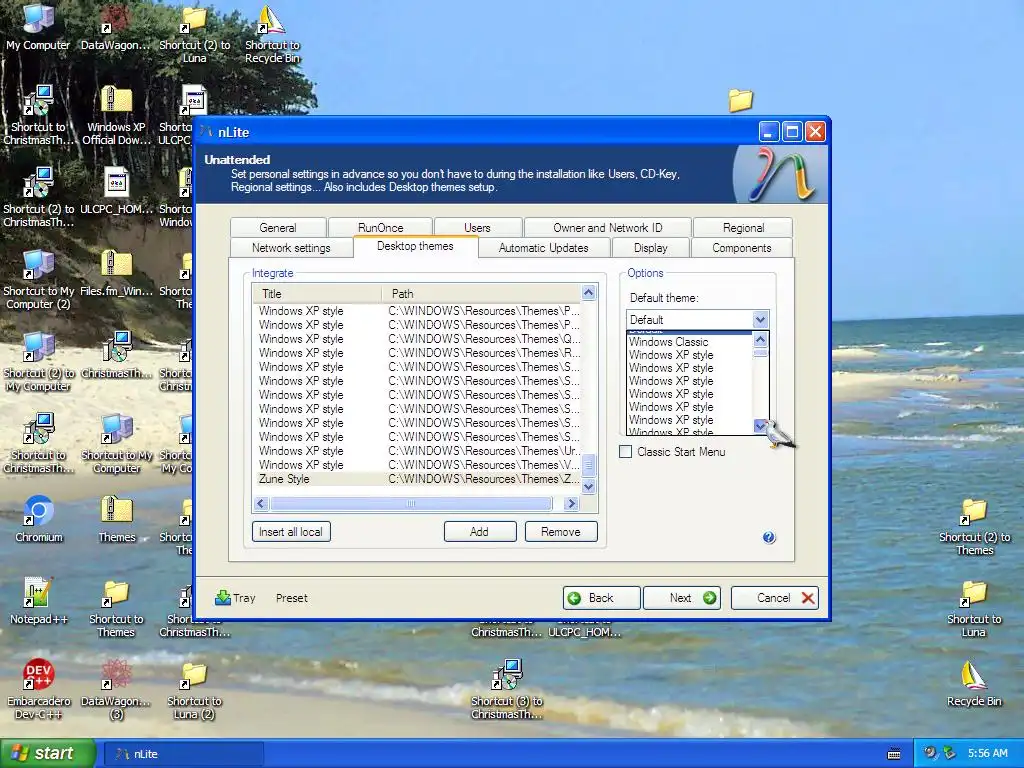The image size is (1024, 768).
Task: Click the Remove button
Action: [x=561, y=532]
